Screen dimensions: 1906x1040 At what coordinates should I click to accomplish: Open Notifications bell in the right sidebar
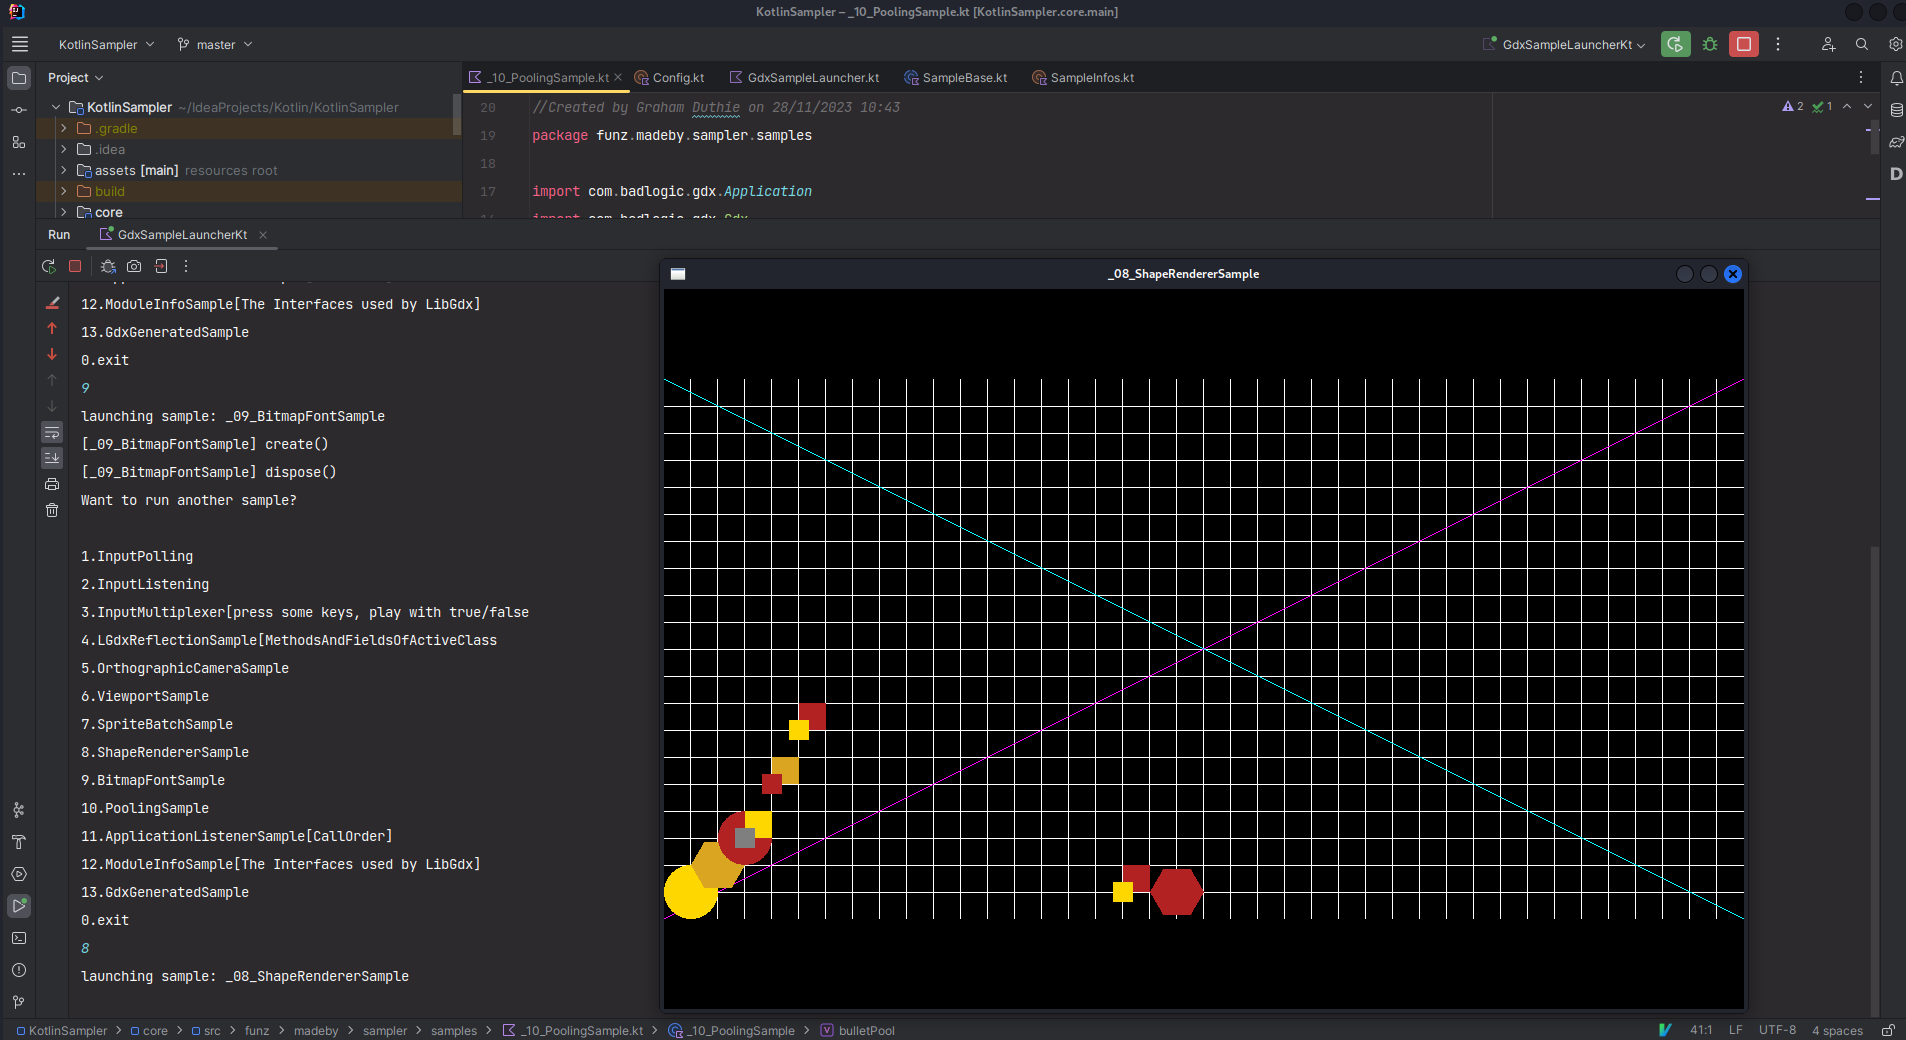[1896, 78]
